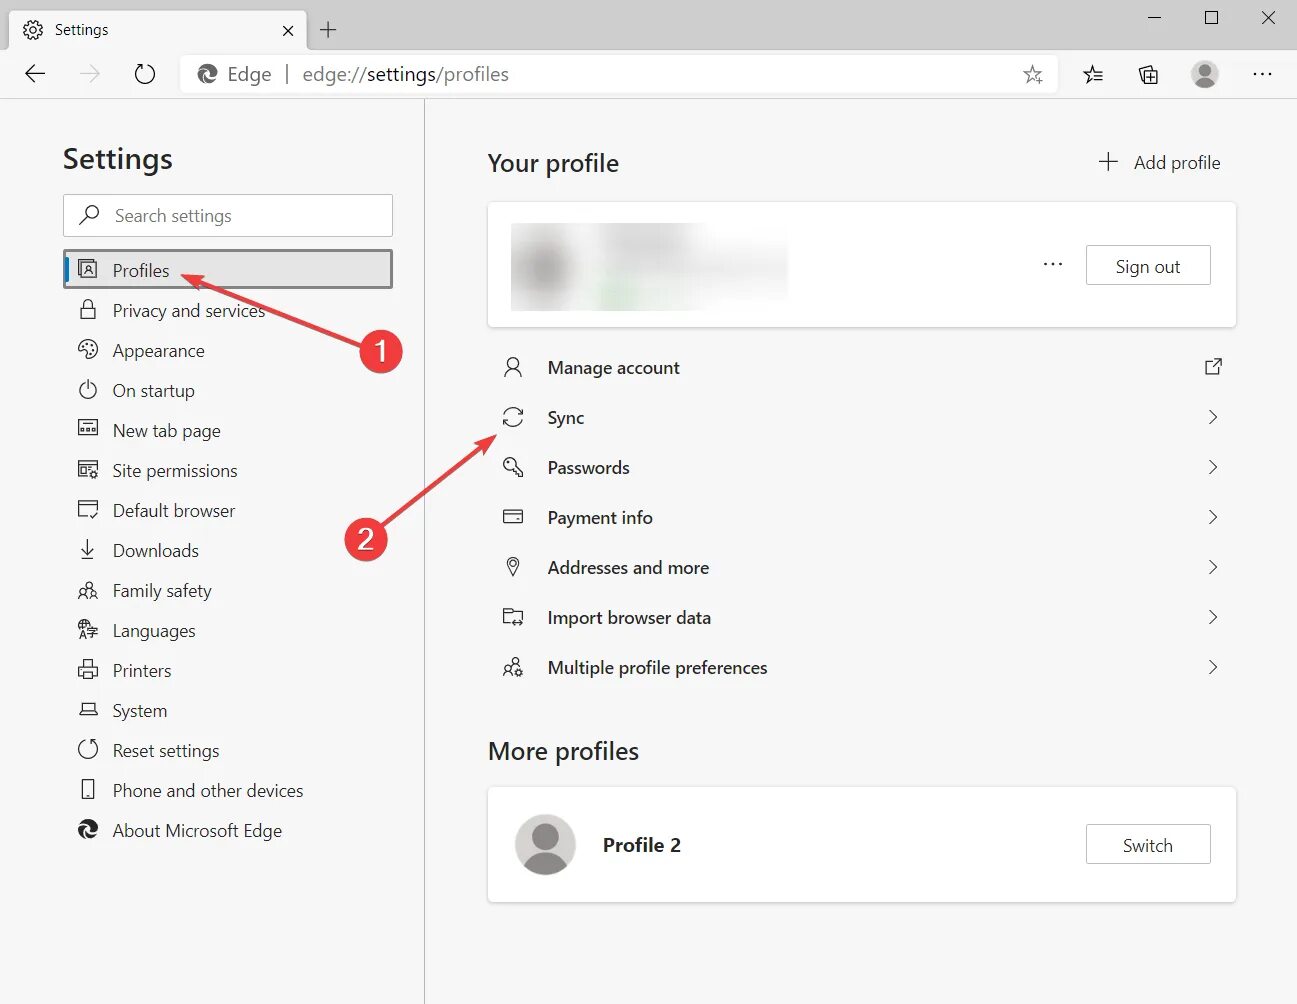Open more options for signed-in profile
The width and height of the screenshot is (1297, 1004).
click(1053, 264)
